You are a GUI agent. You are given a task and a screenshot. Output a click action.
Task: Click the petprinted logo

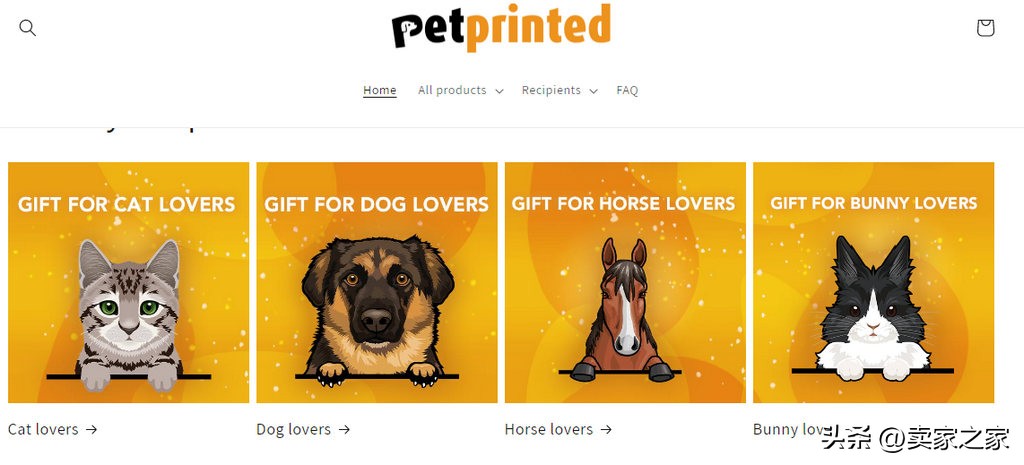502,27
